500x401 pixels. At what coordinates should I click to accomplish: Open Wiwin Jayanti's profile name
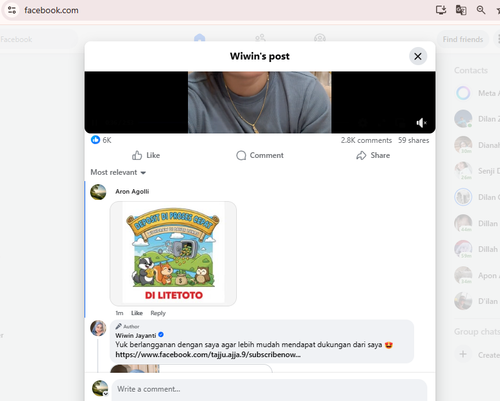[x=136, y=335]
